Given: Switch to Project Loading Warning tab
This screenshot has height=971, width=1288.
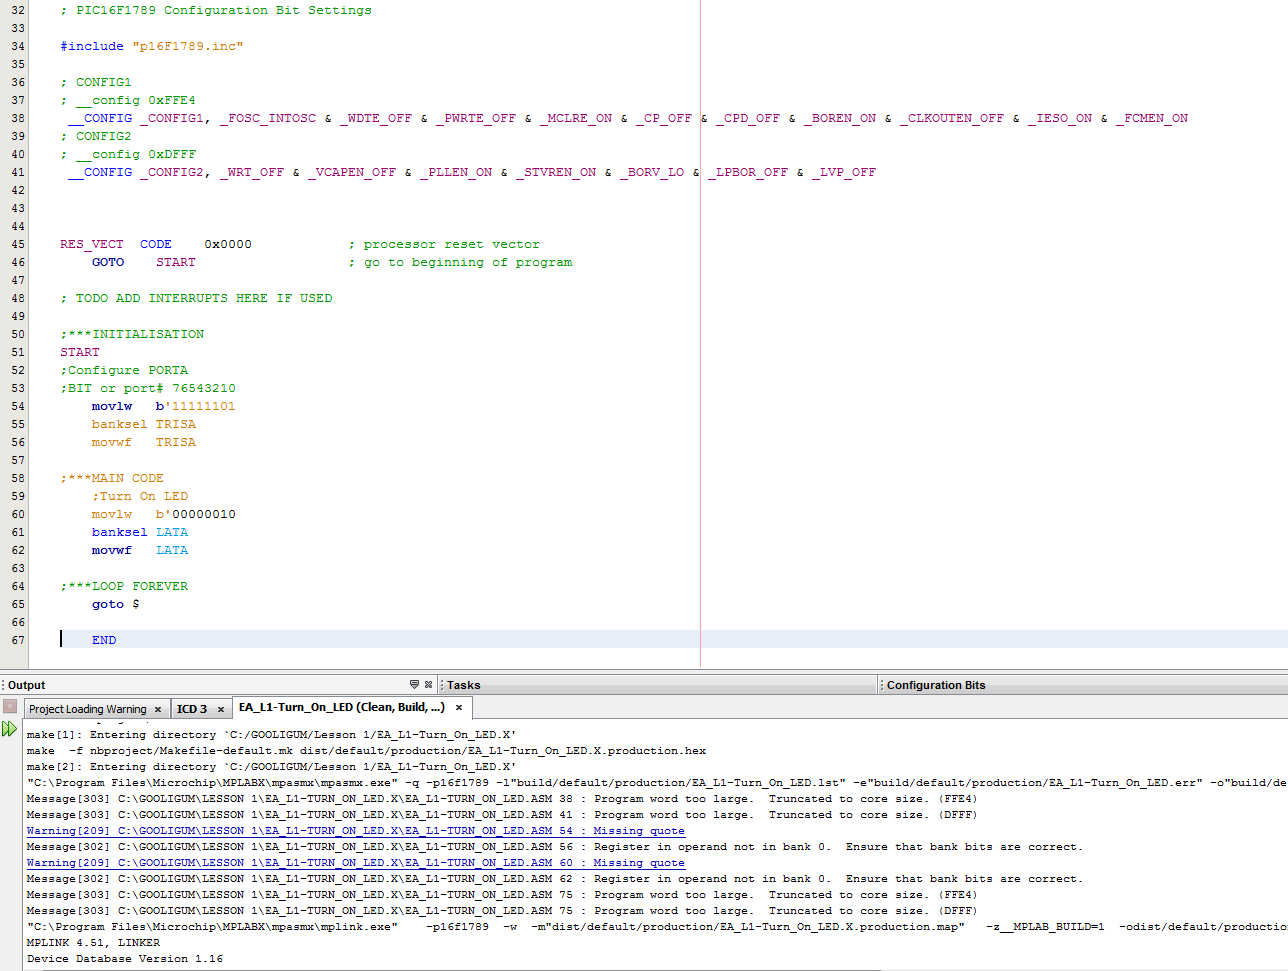Looking at the screenshot, I should [x=87, y=709].
